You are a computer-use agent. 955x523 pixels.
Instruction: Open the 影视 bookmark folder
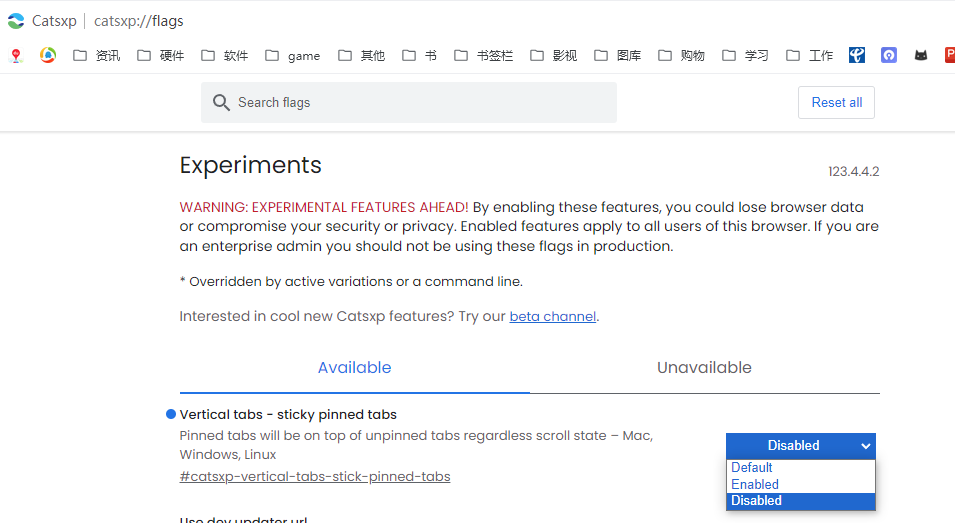pyautogui.click(x=553, y=56)
